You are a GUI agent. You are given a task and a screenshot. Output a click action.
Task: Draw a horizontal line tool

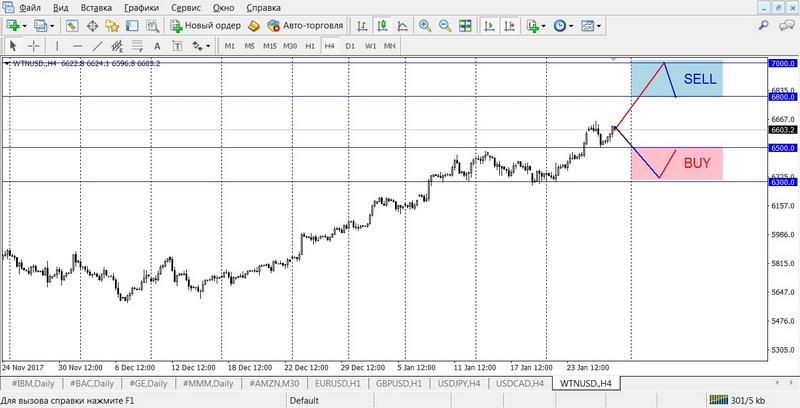point(77,46)
